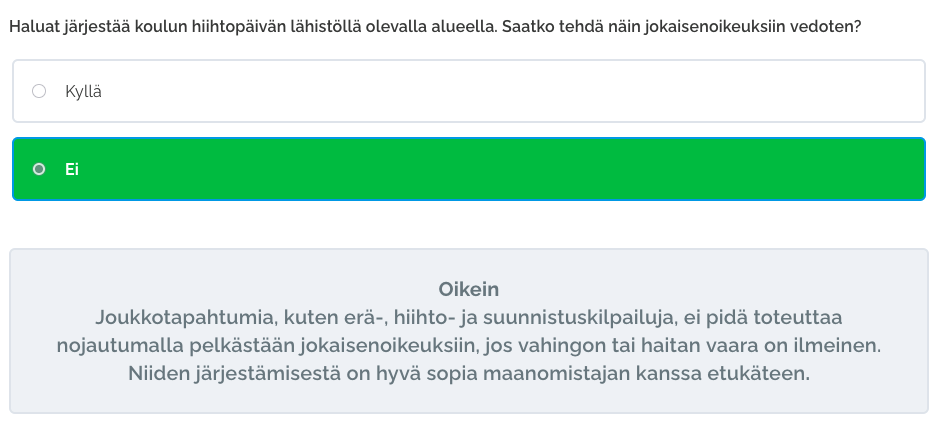Screen dimensions: 944x428
Task: Select the Ei radio button
Action: pyautogui.click(x=39, y=169)
